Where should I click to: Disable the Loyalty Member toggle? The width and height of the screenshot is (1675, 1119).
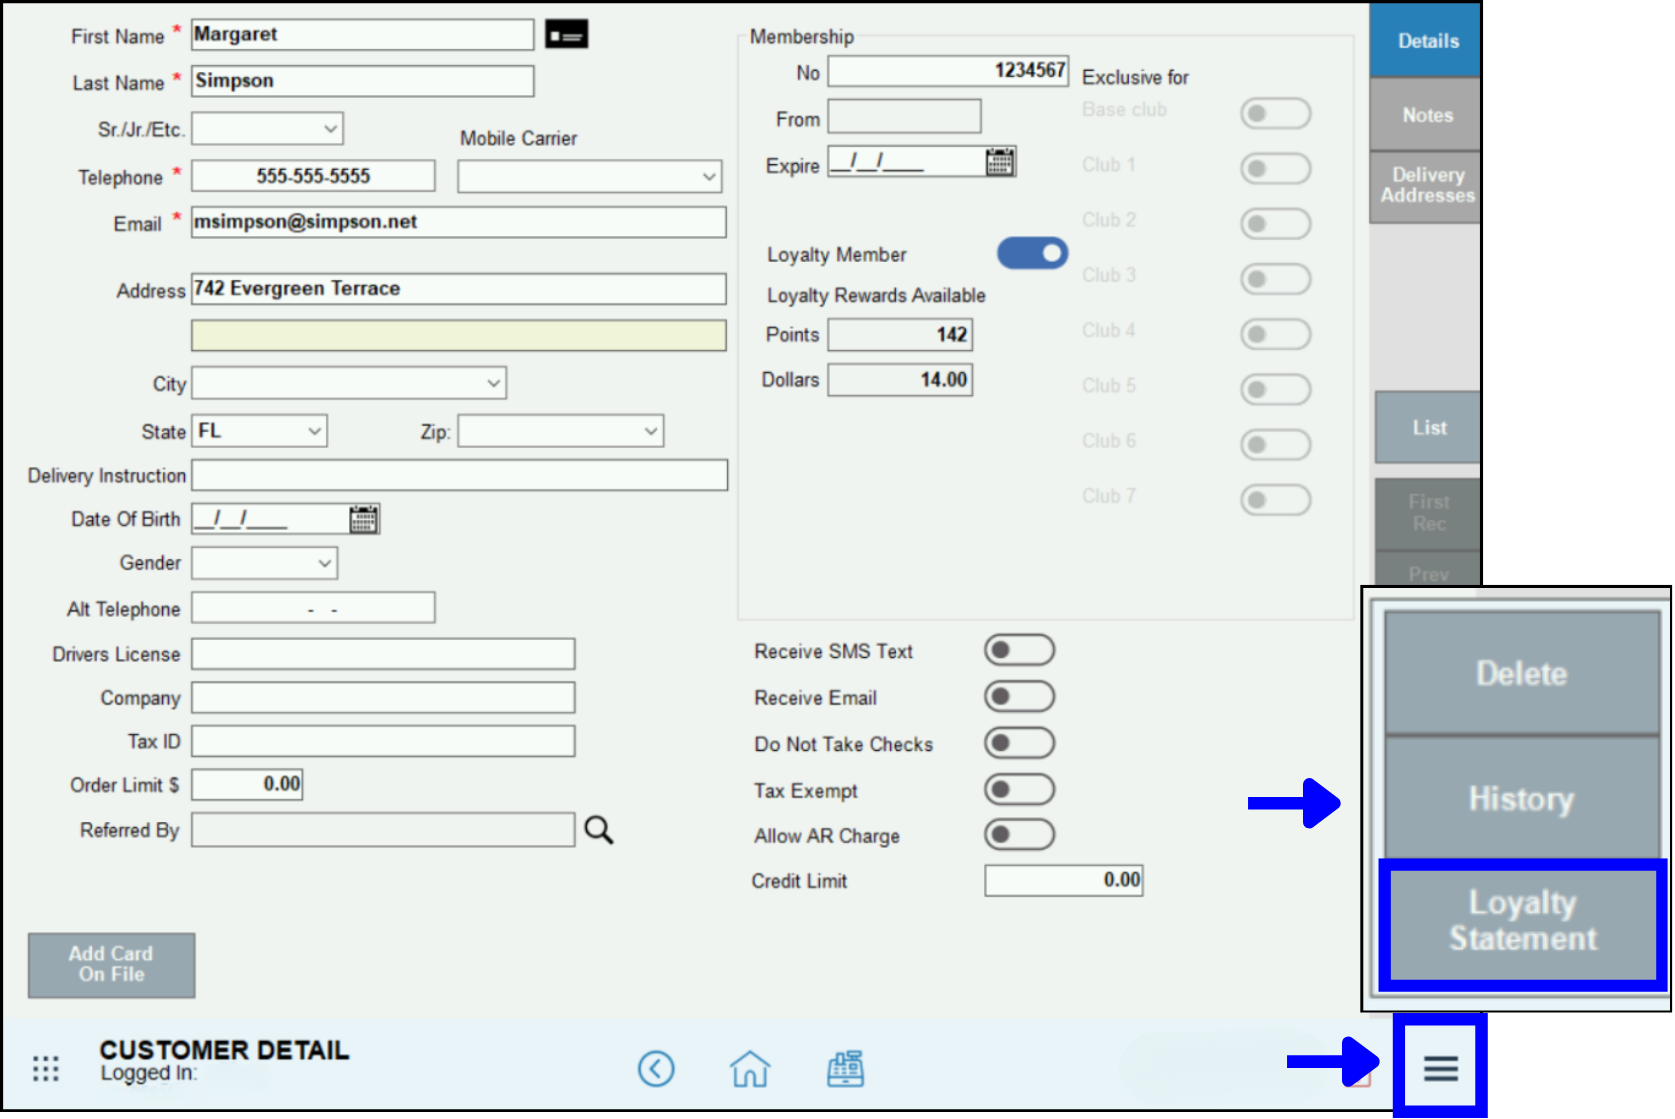point(1032,254)
